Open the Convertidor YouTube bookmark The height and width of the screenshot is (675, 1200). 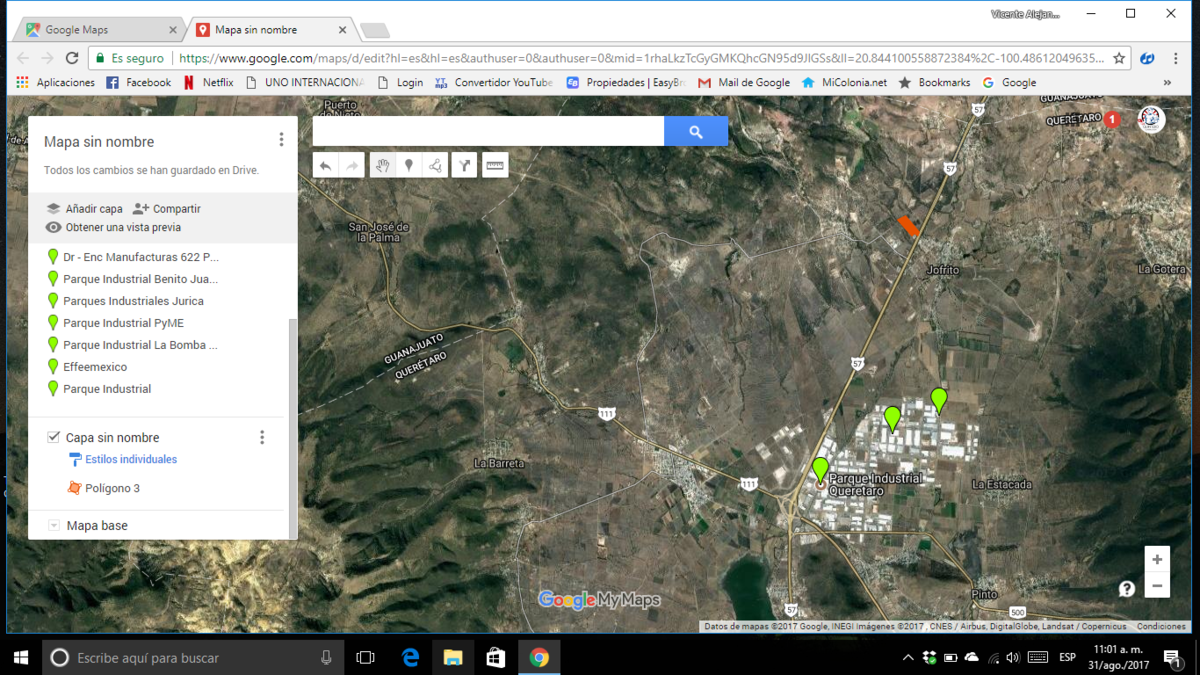493,83
